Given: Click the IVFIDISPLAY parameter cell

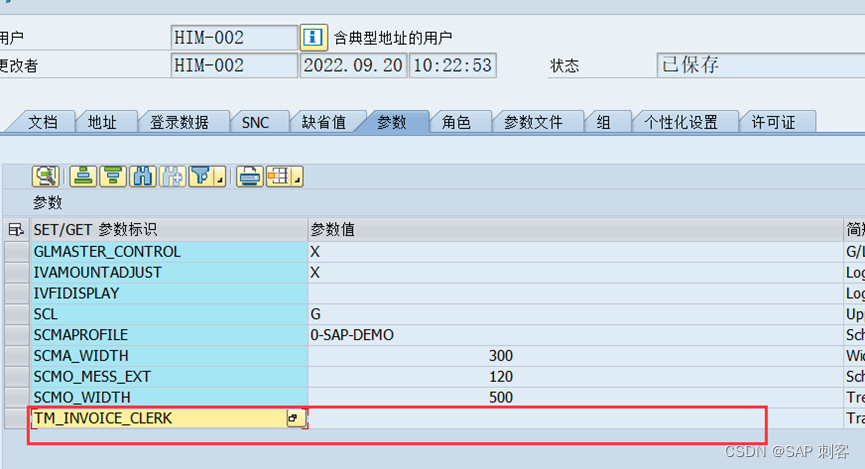Looking at the screenshot, I should 169,294.
